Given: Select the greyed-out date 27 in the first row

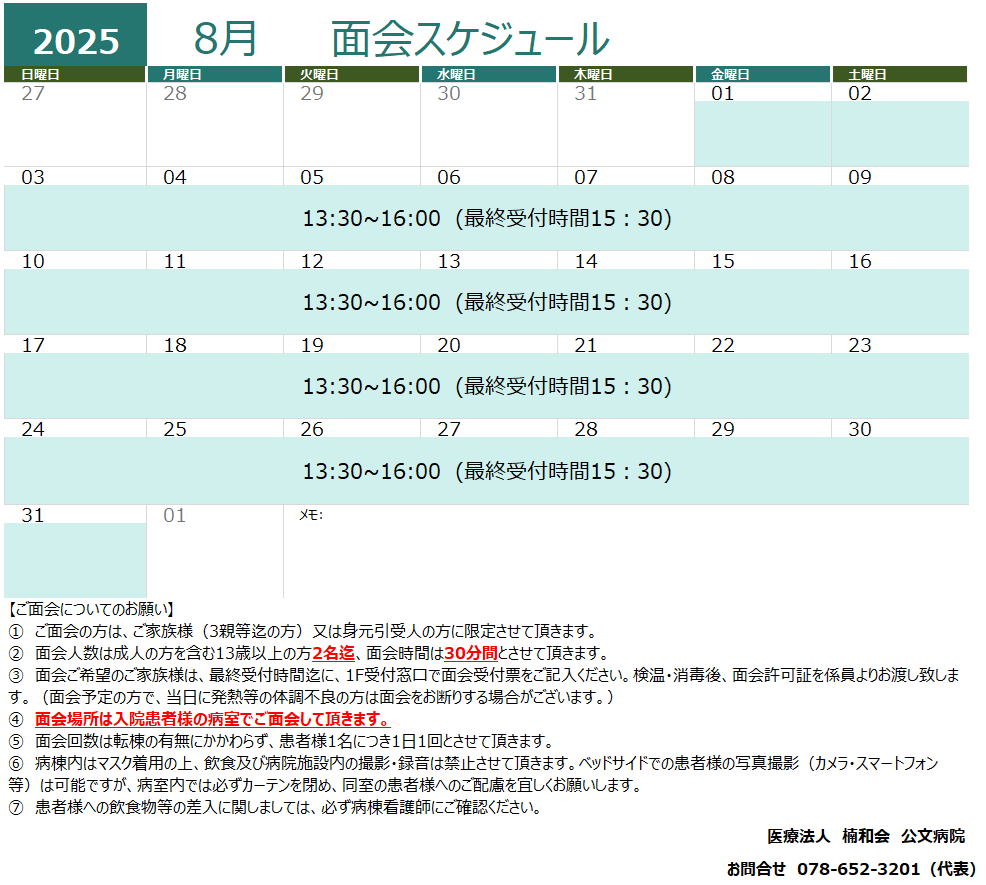Looking at the screenshot, I should coord(33,94).
